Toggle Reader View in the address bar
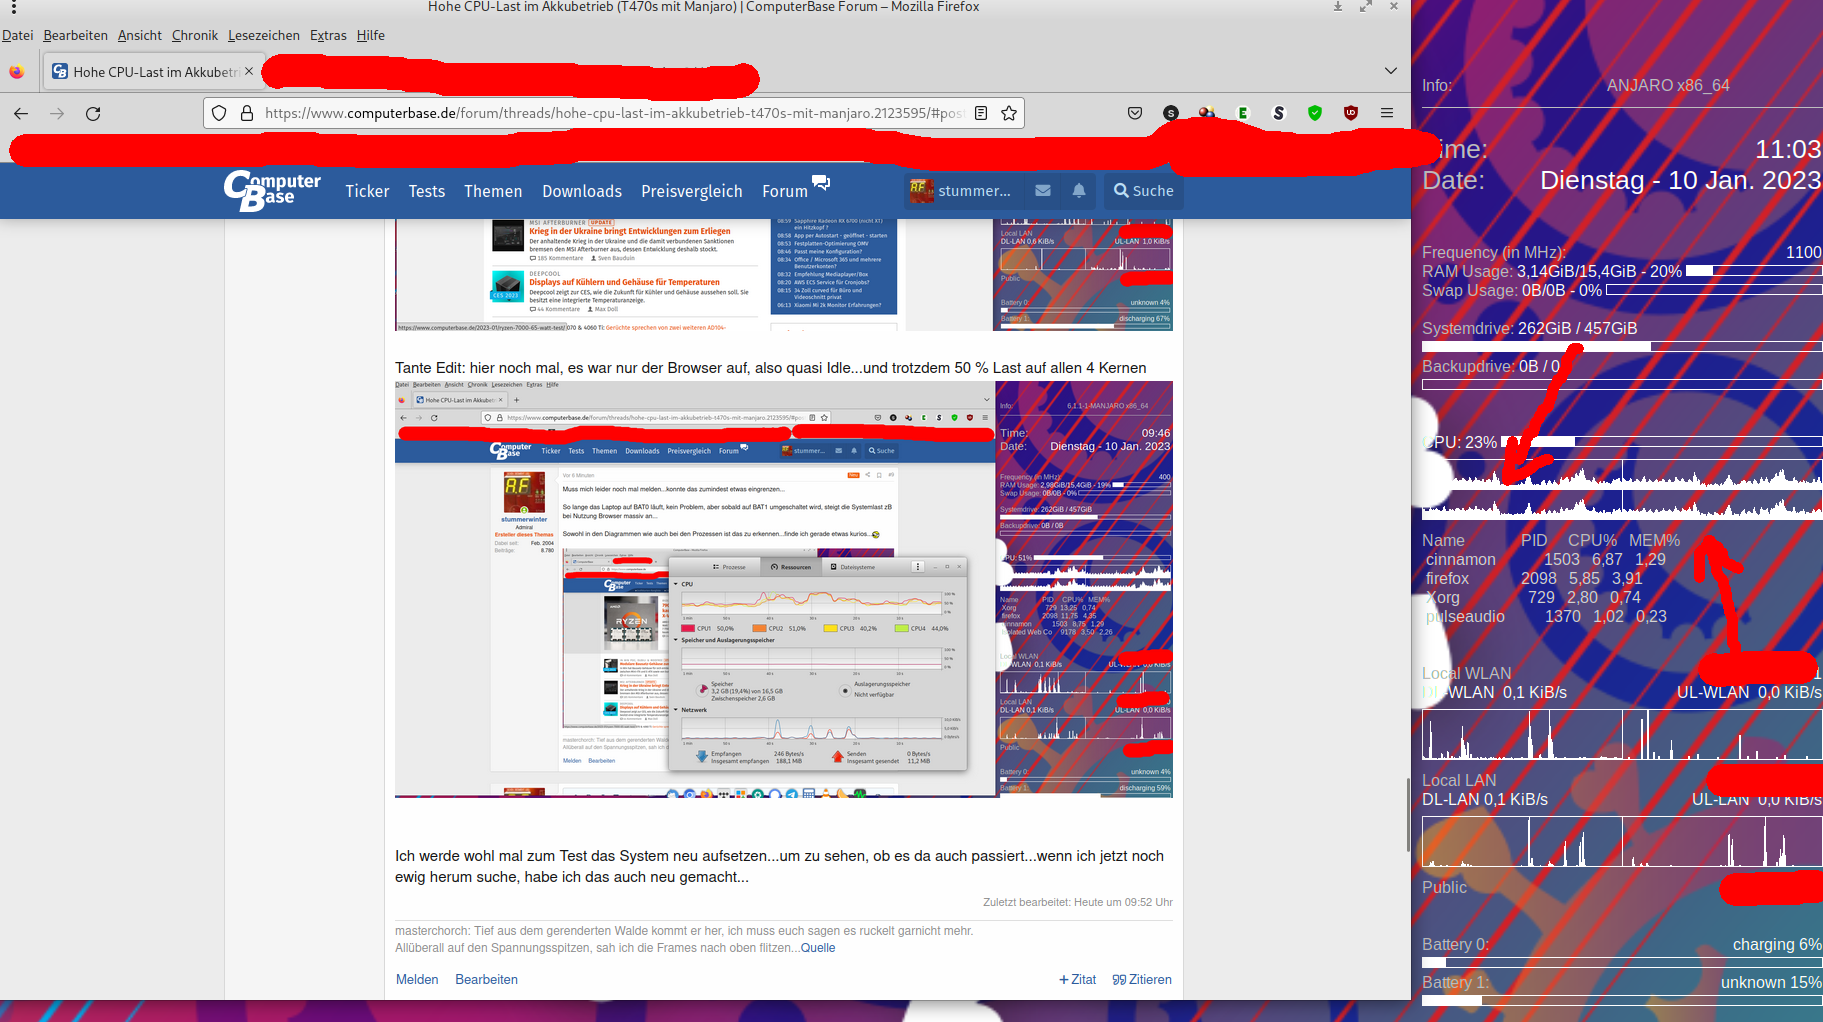Screen dimensions: 1823x1022 (x=981, y=113)
